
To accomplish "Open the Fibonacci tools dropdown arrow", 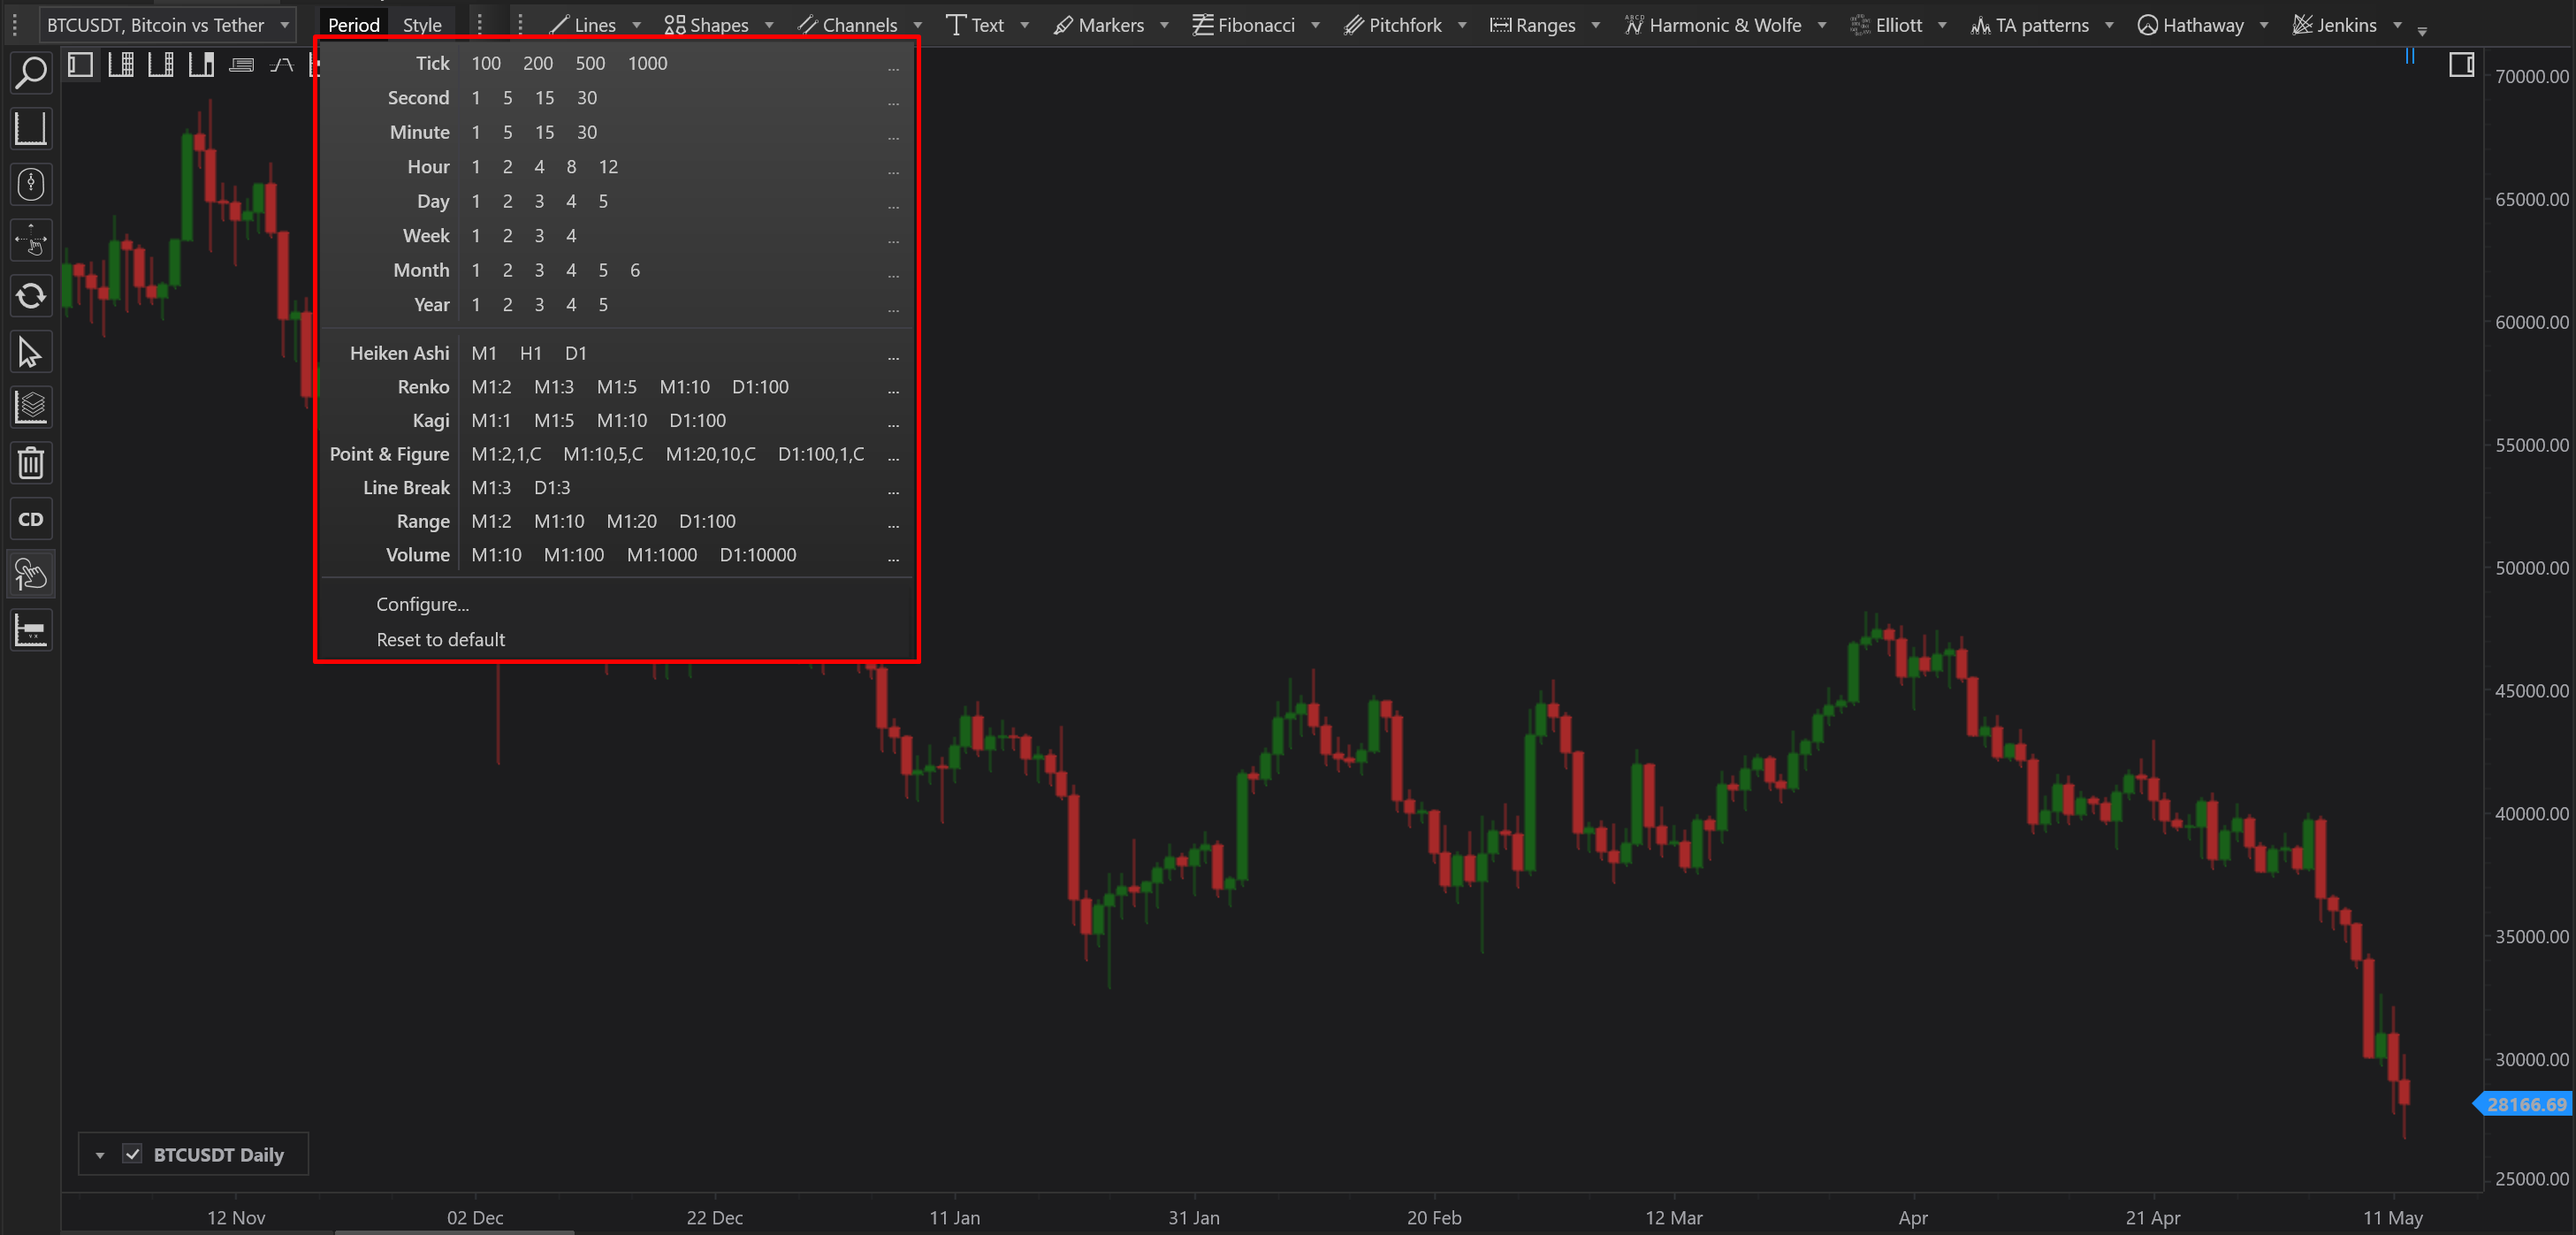I will click(x=1315, y=25).
